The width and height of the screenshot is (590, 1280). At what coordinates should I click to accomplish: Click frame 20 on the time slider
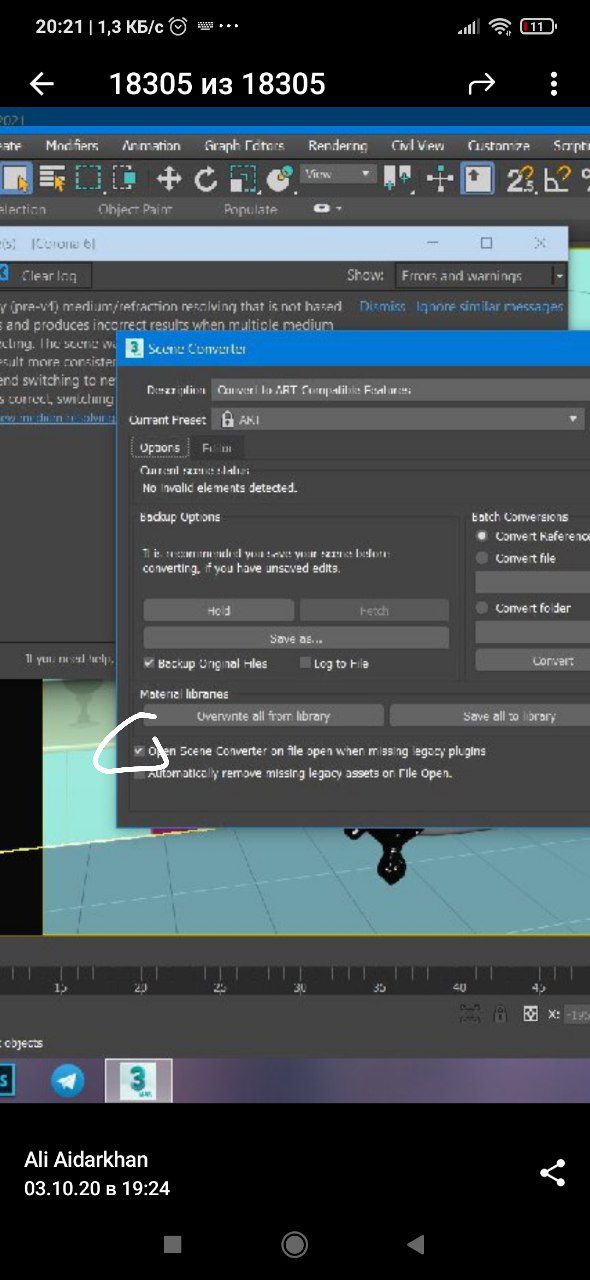click(140, 987)
